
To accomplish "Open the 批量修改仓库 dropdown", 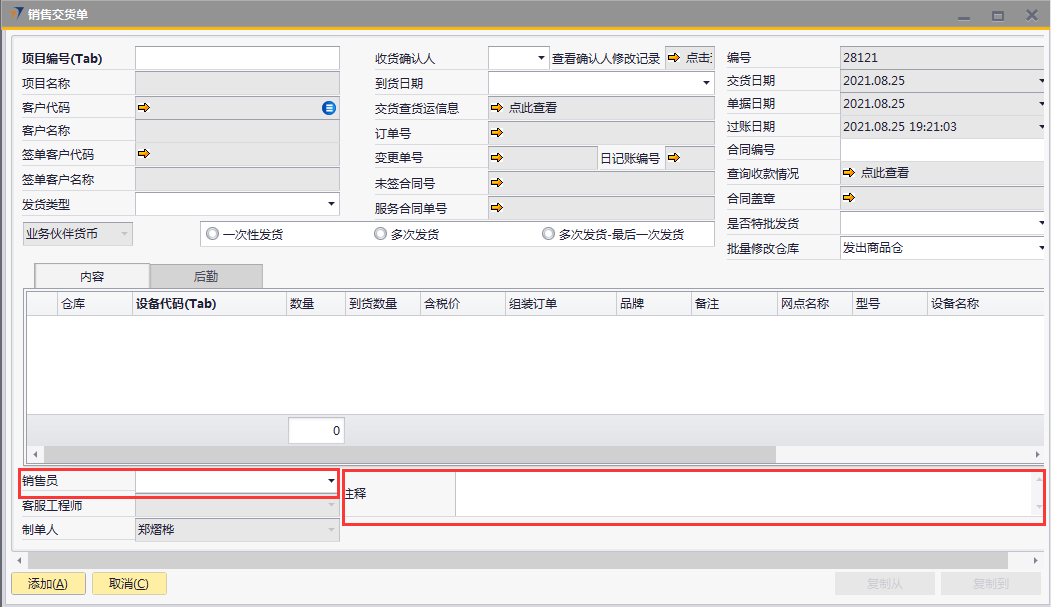I will coord(1041,248).
